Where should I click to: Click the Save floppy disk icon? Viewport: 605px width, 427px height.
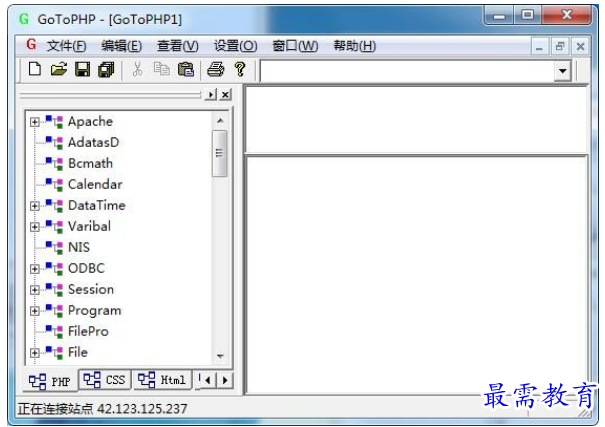pos(82,69)
